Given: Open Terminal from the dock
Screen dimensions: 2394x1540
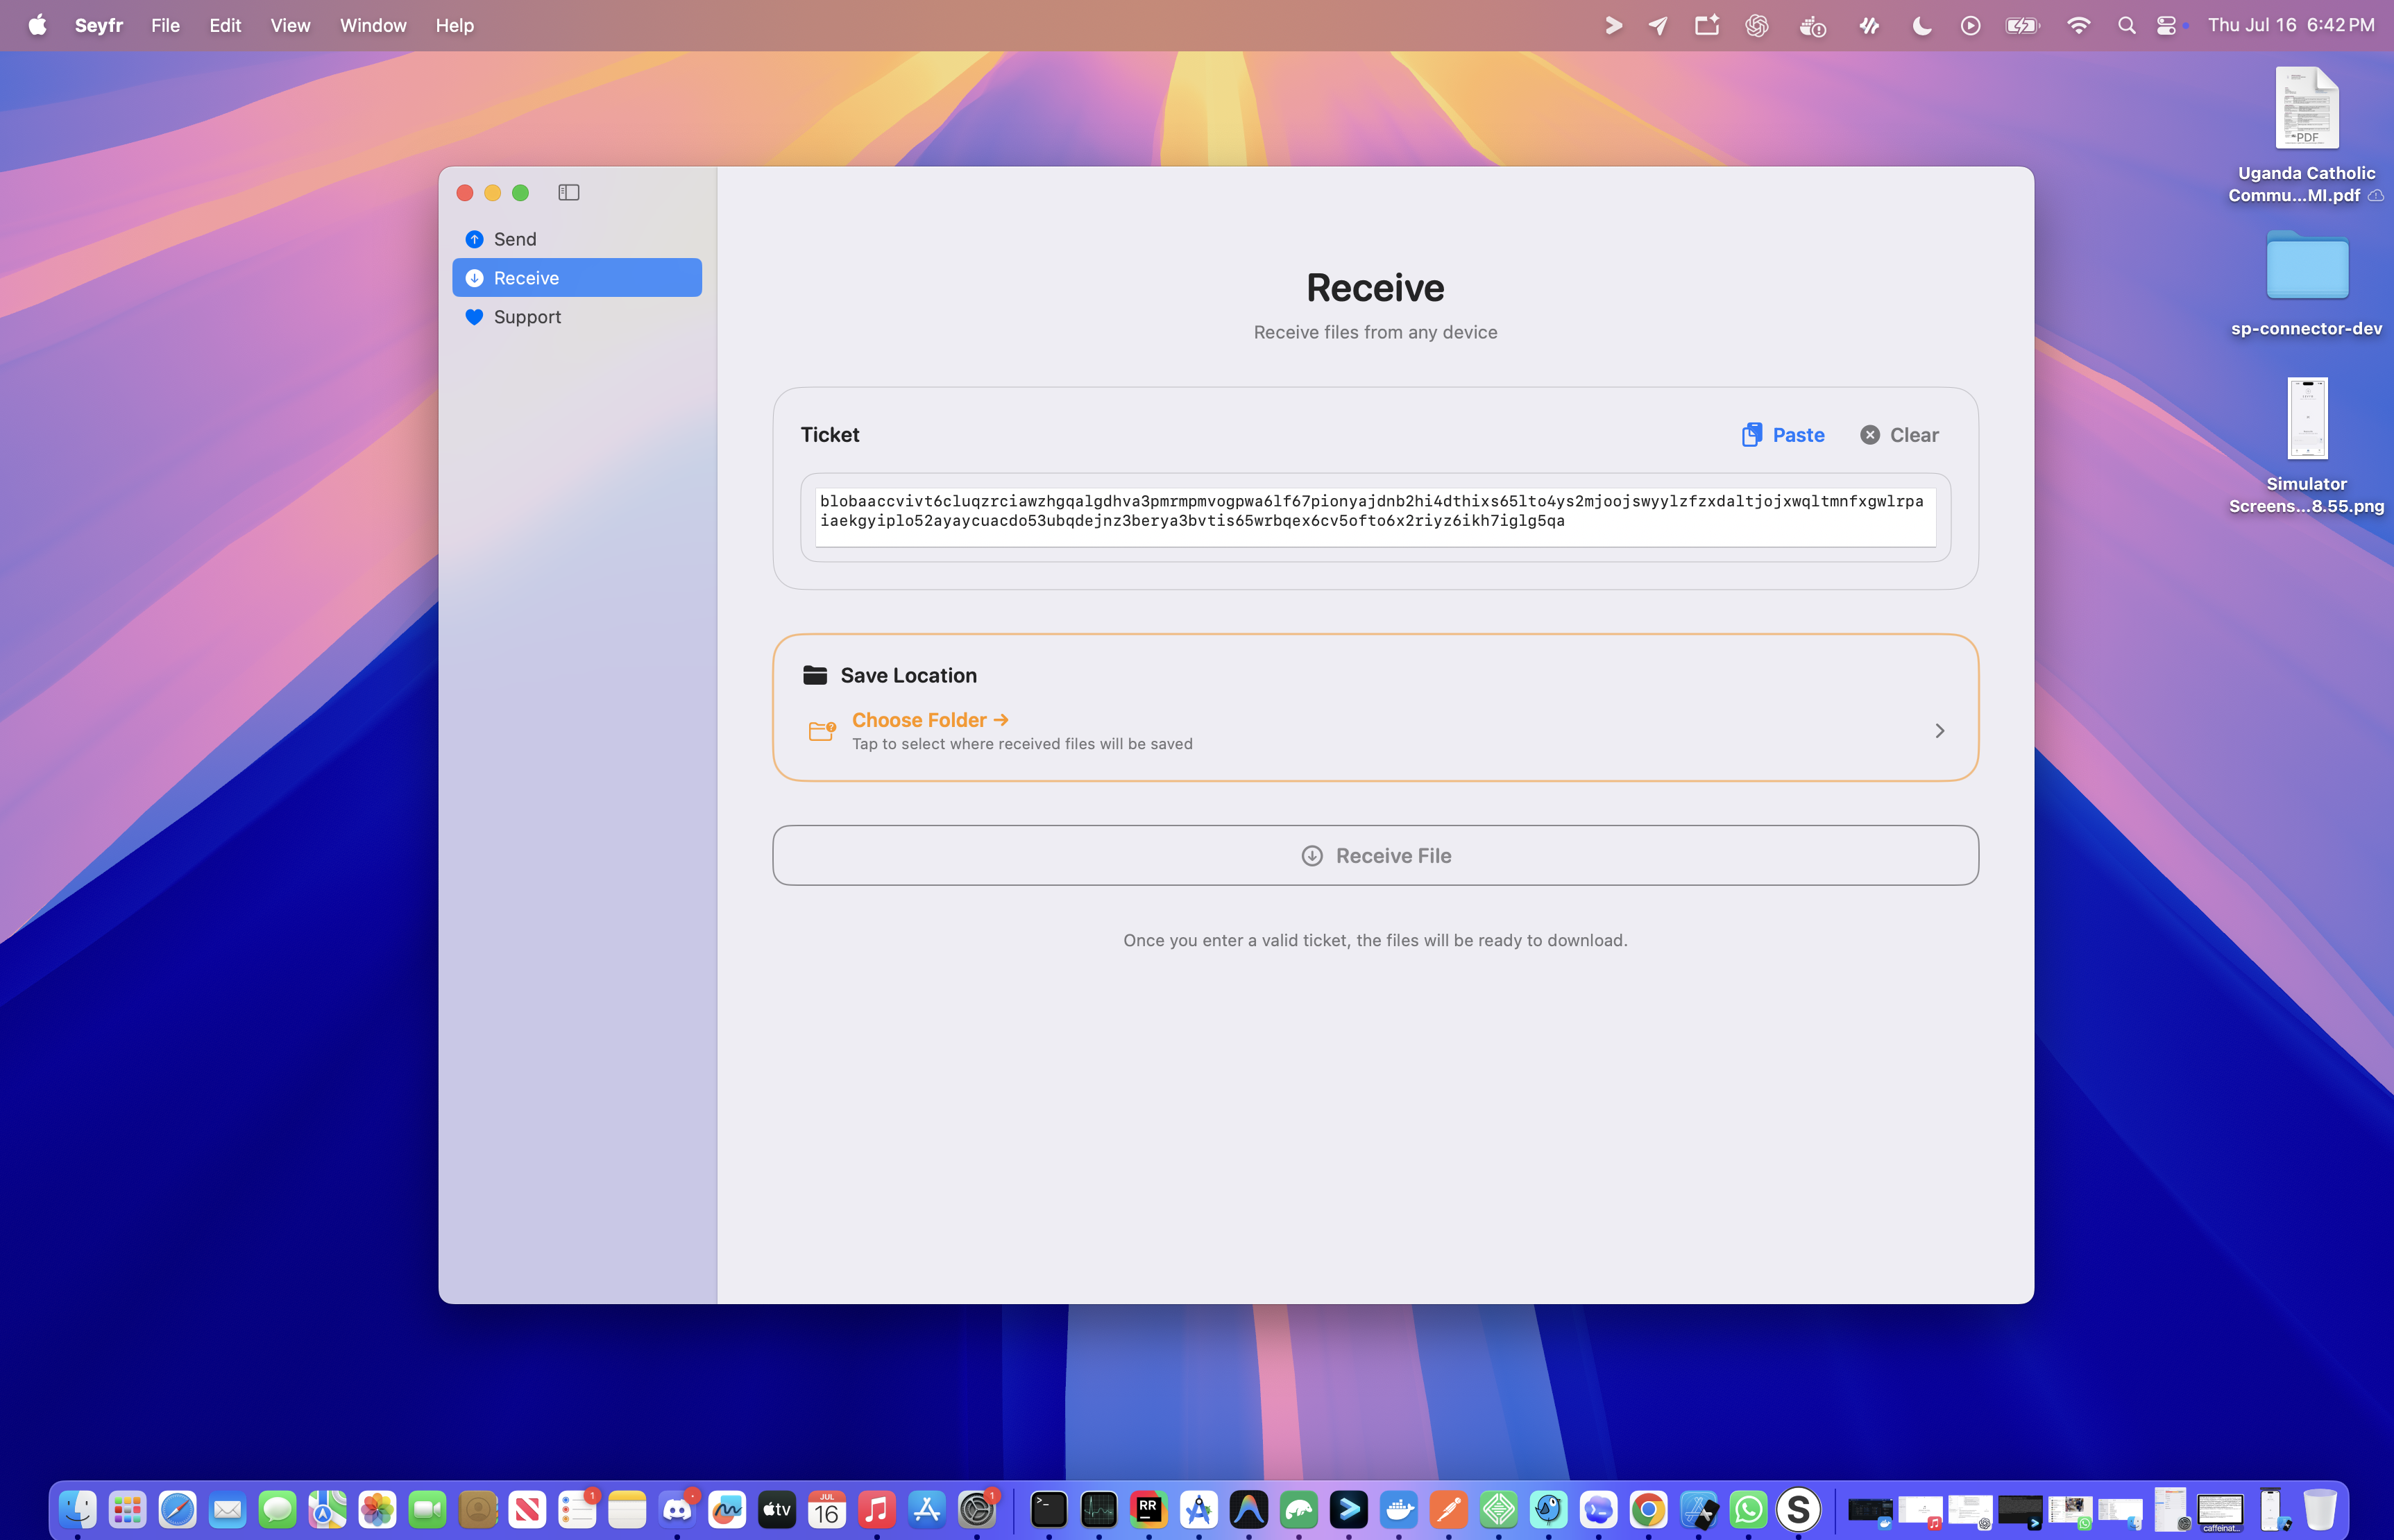Looking at the screenshot, I should tap(1049, 1509).
